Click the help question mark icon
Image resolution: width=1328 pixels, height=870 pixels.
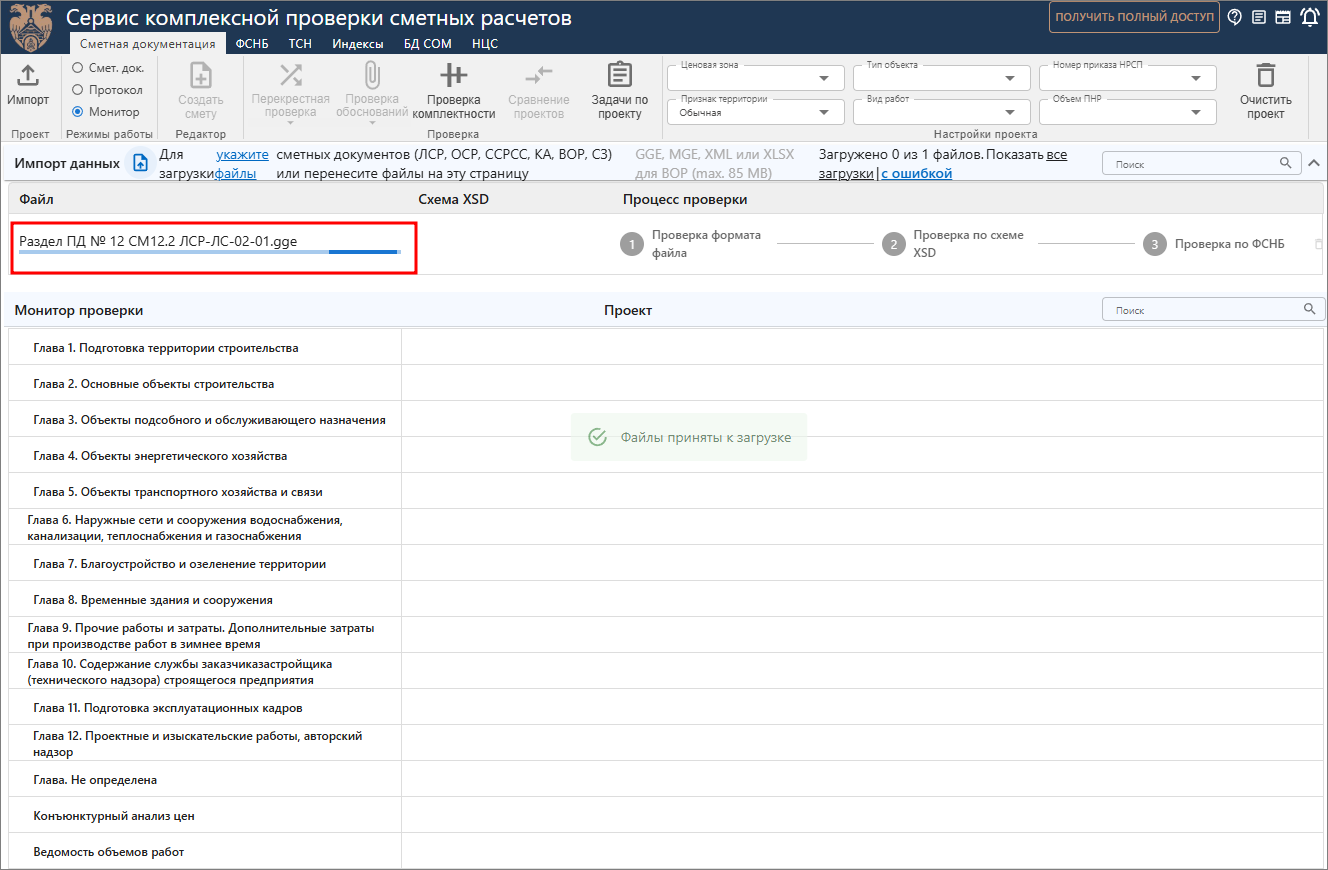[1235, 17]
